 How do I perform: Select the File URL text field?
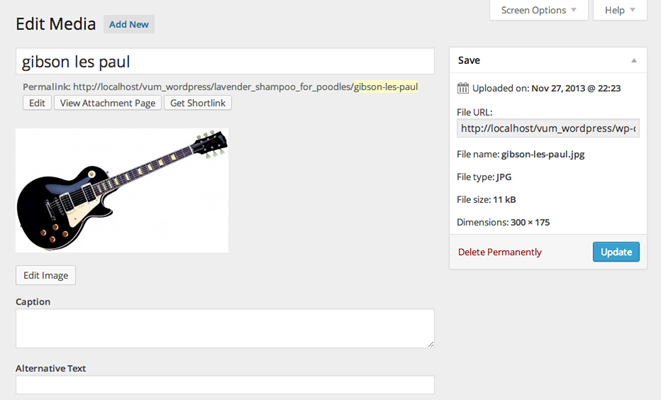[x=548, y=128]
